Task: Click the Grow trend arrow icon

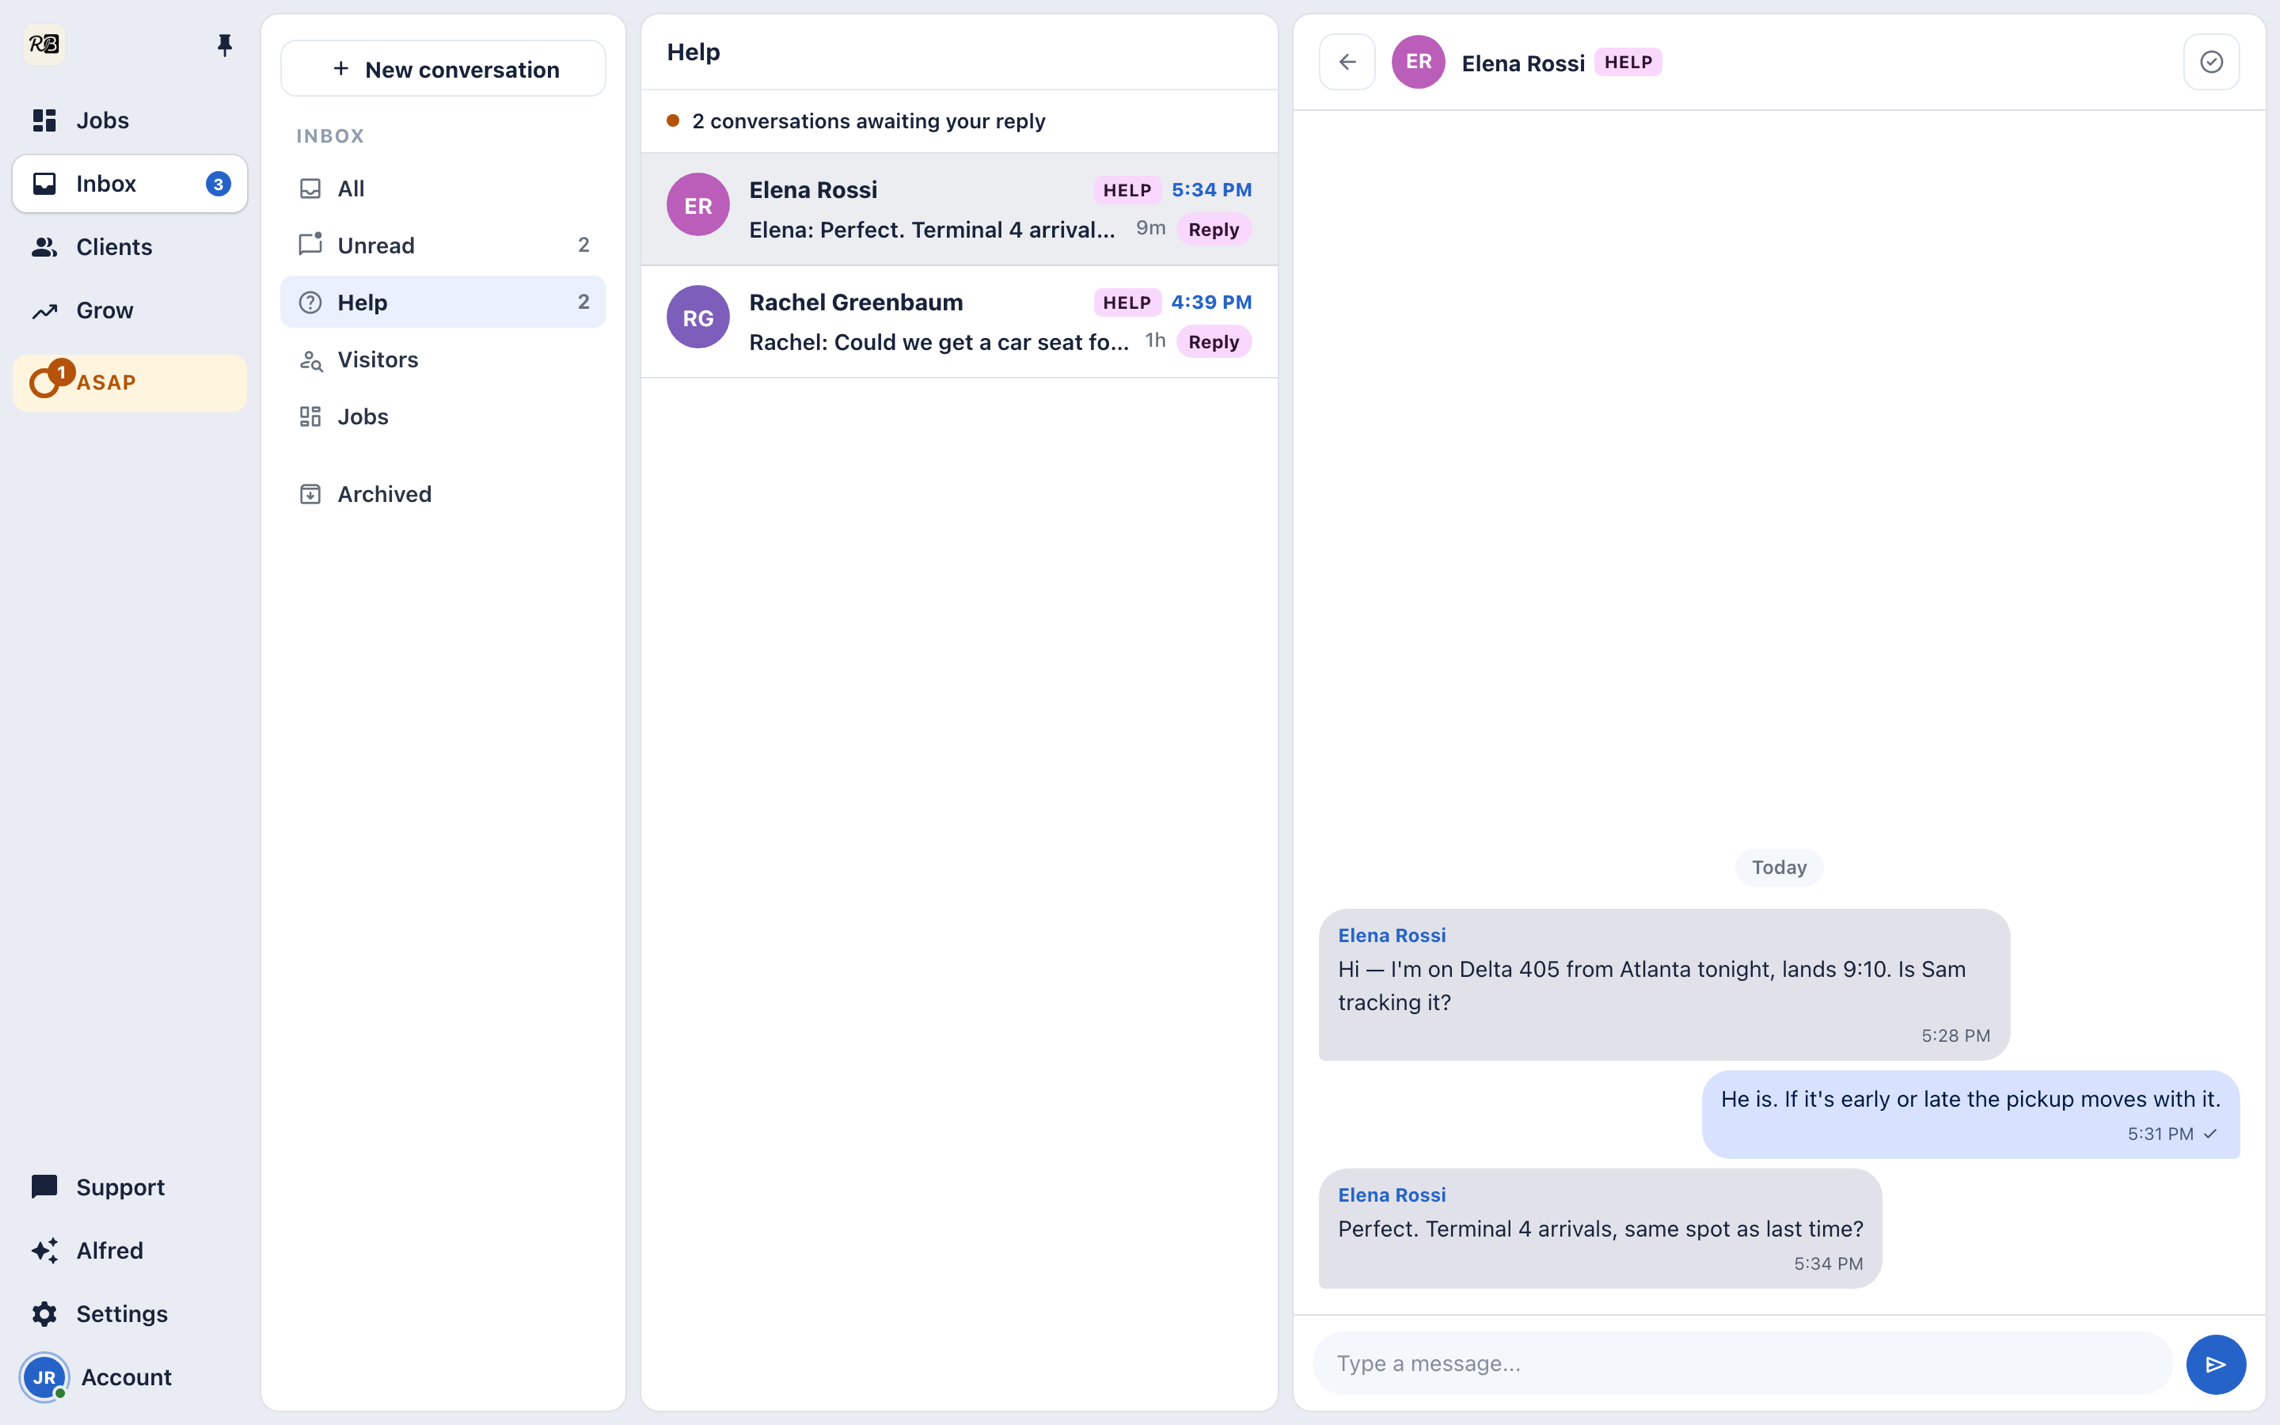Action: (44, 311)
